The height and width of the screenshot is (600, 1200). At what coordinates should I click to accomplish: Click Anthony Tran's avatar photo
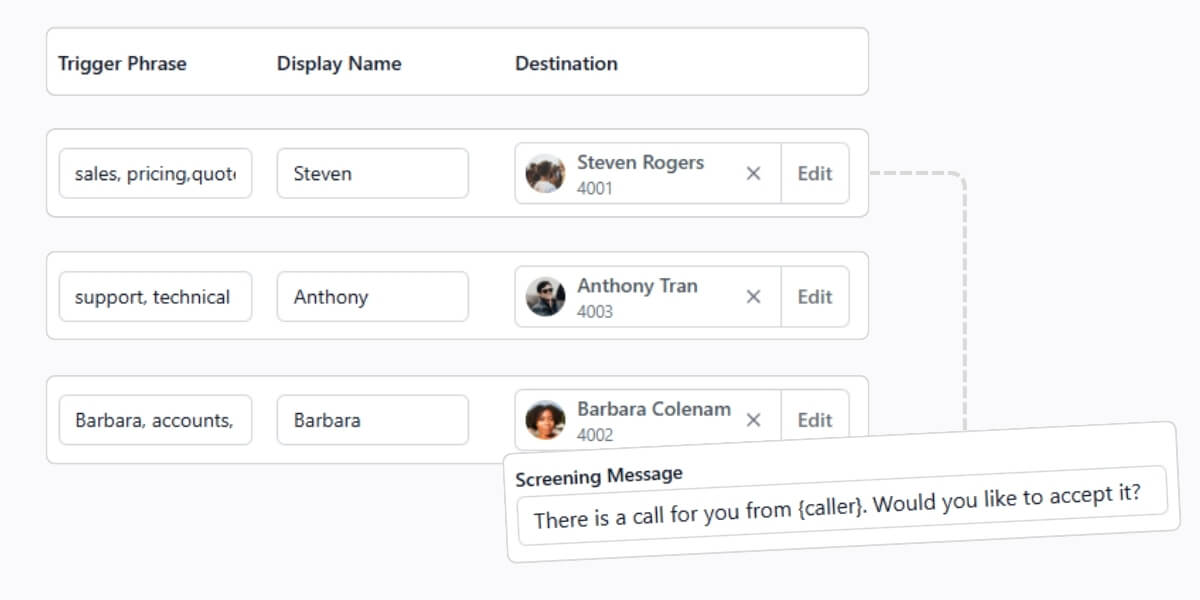[x=545, y=296]
